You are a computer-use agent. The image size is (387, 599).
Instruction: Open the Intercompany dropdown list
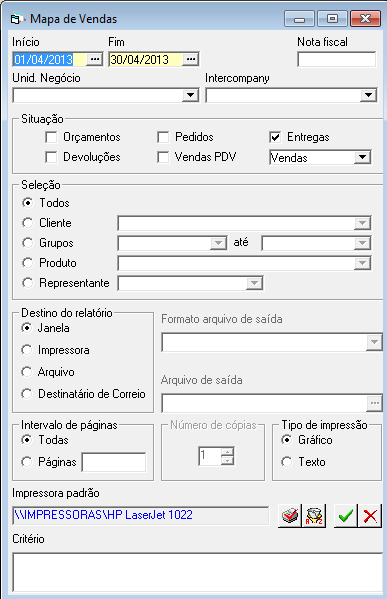[x=368, y=95]
